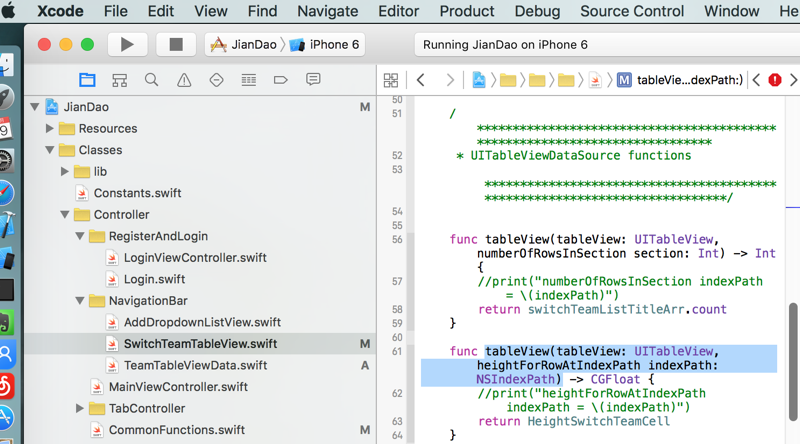Open the Test navigator
Screen dimensions: 800x444
216,80
